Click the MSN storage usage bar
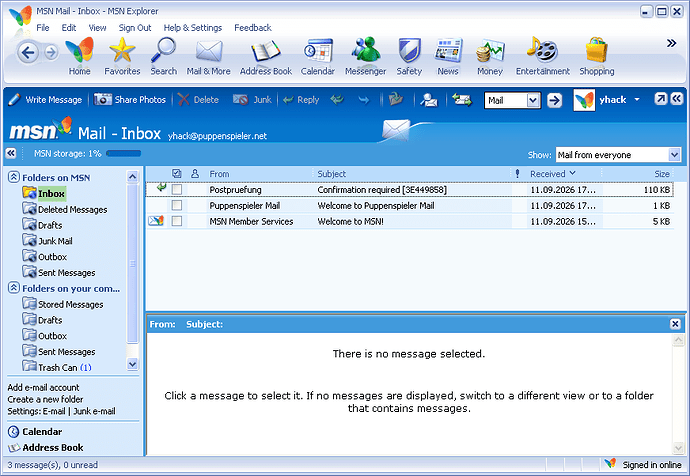This screenshot has height=476, width=690. pyautogui.click(x=124, y=154)
